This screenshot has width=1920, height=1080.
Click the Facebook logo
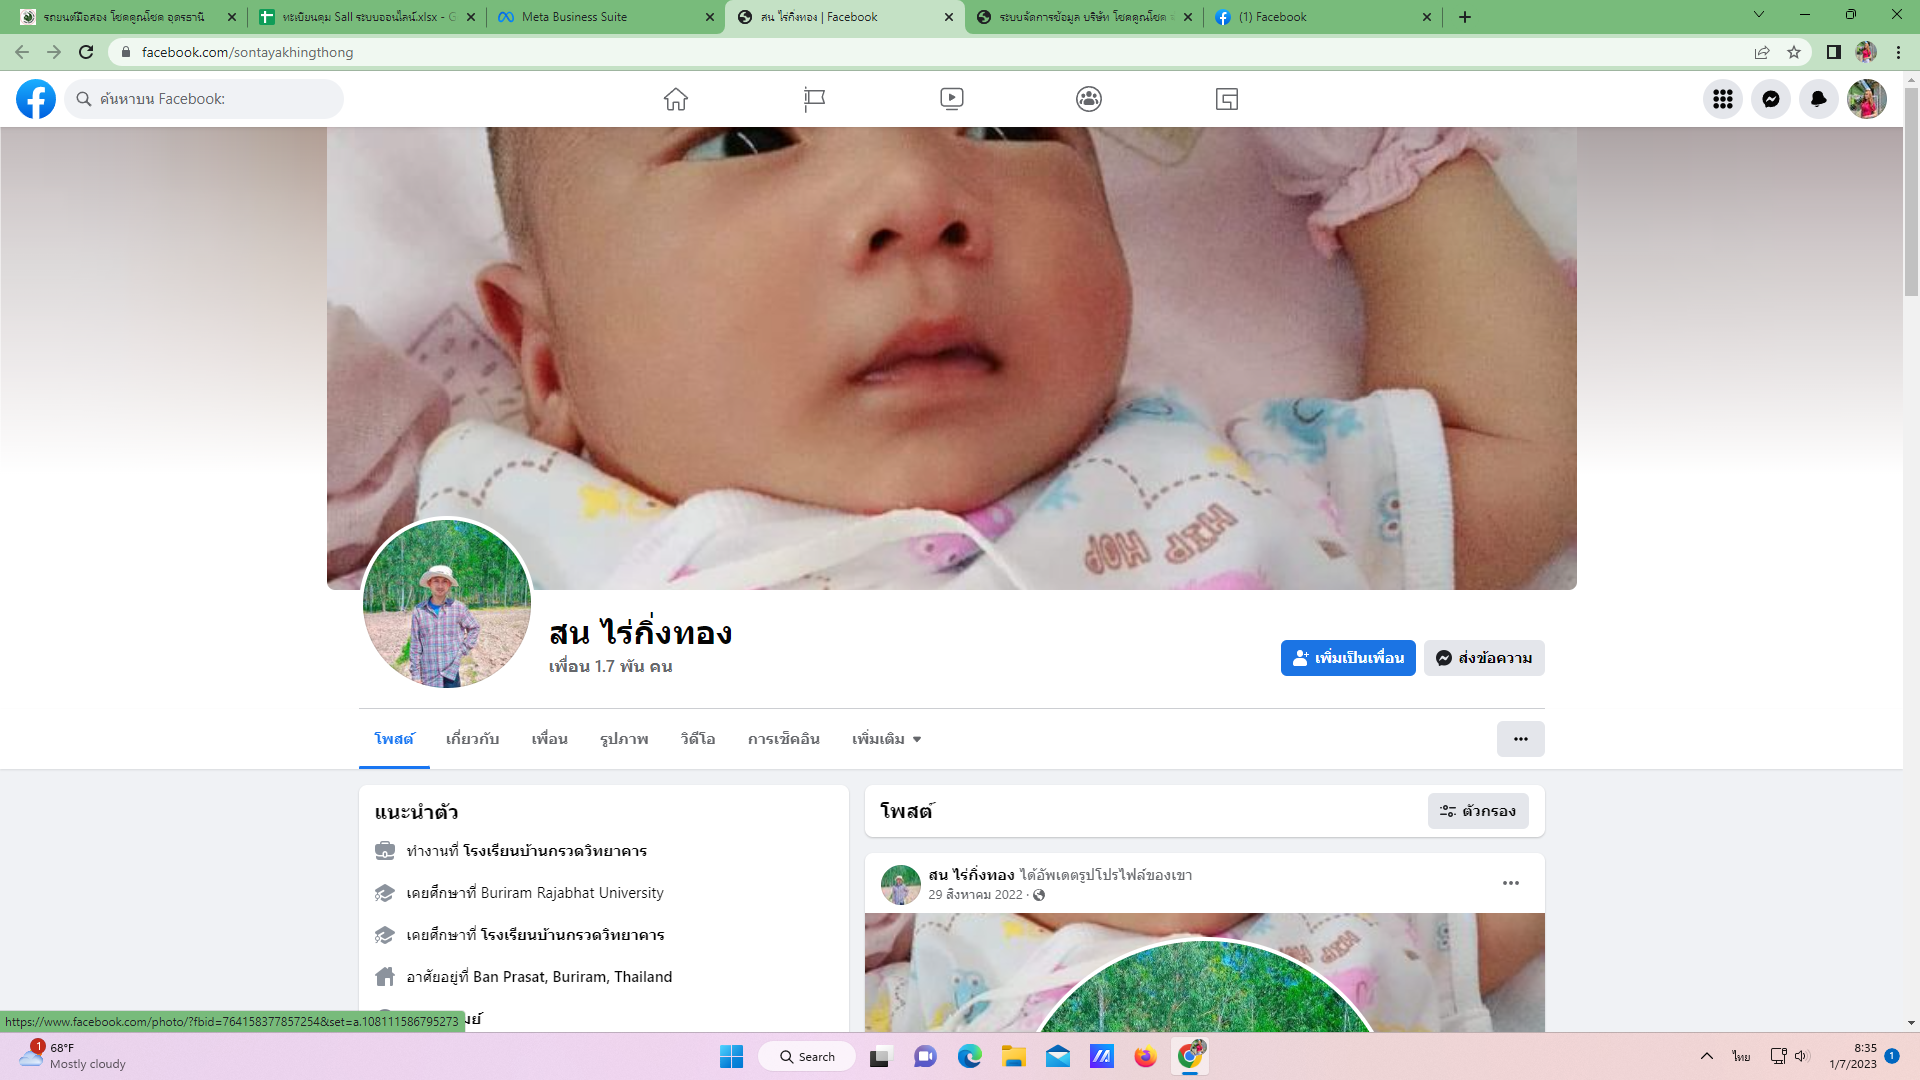click(x=36, y=99)
